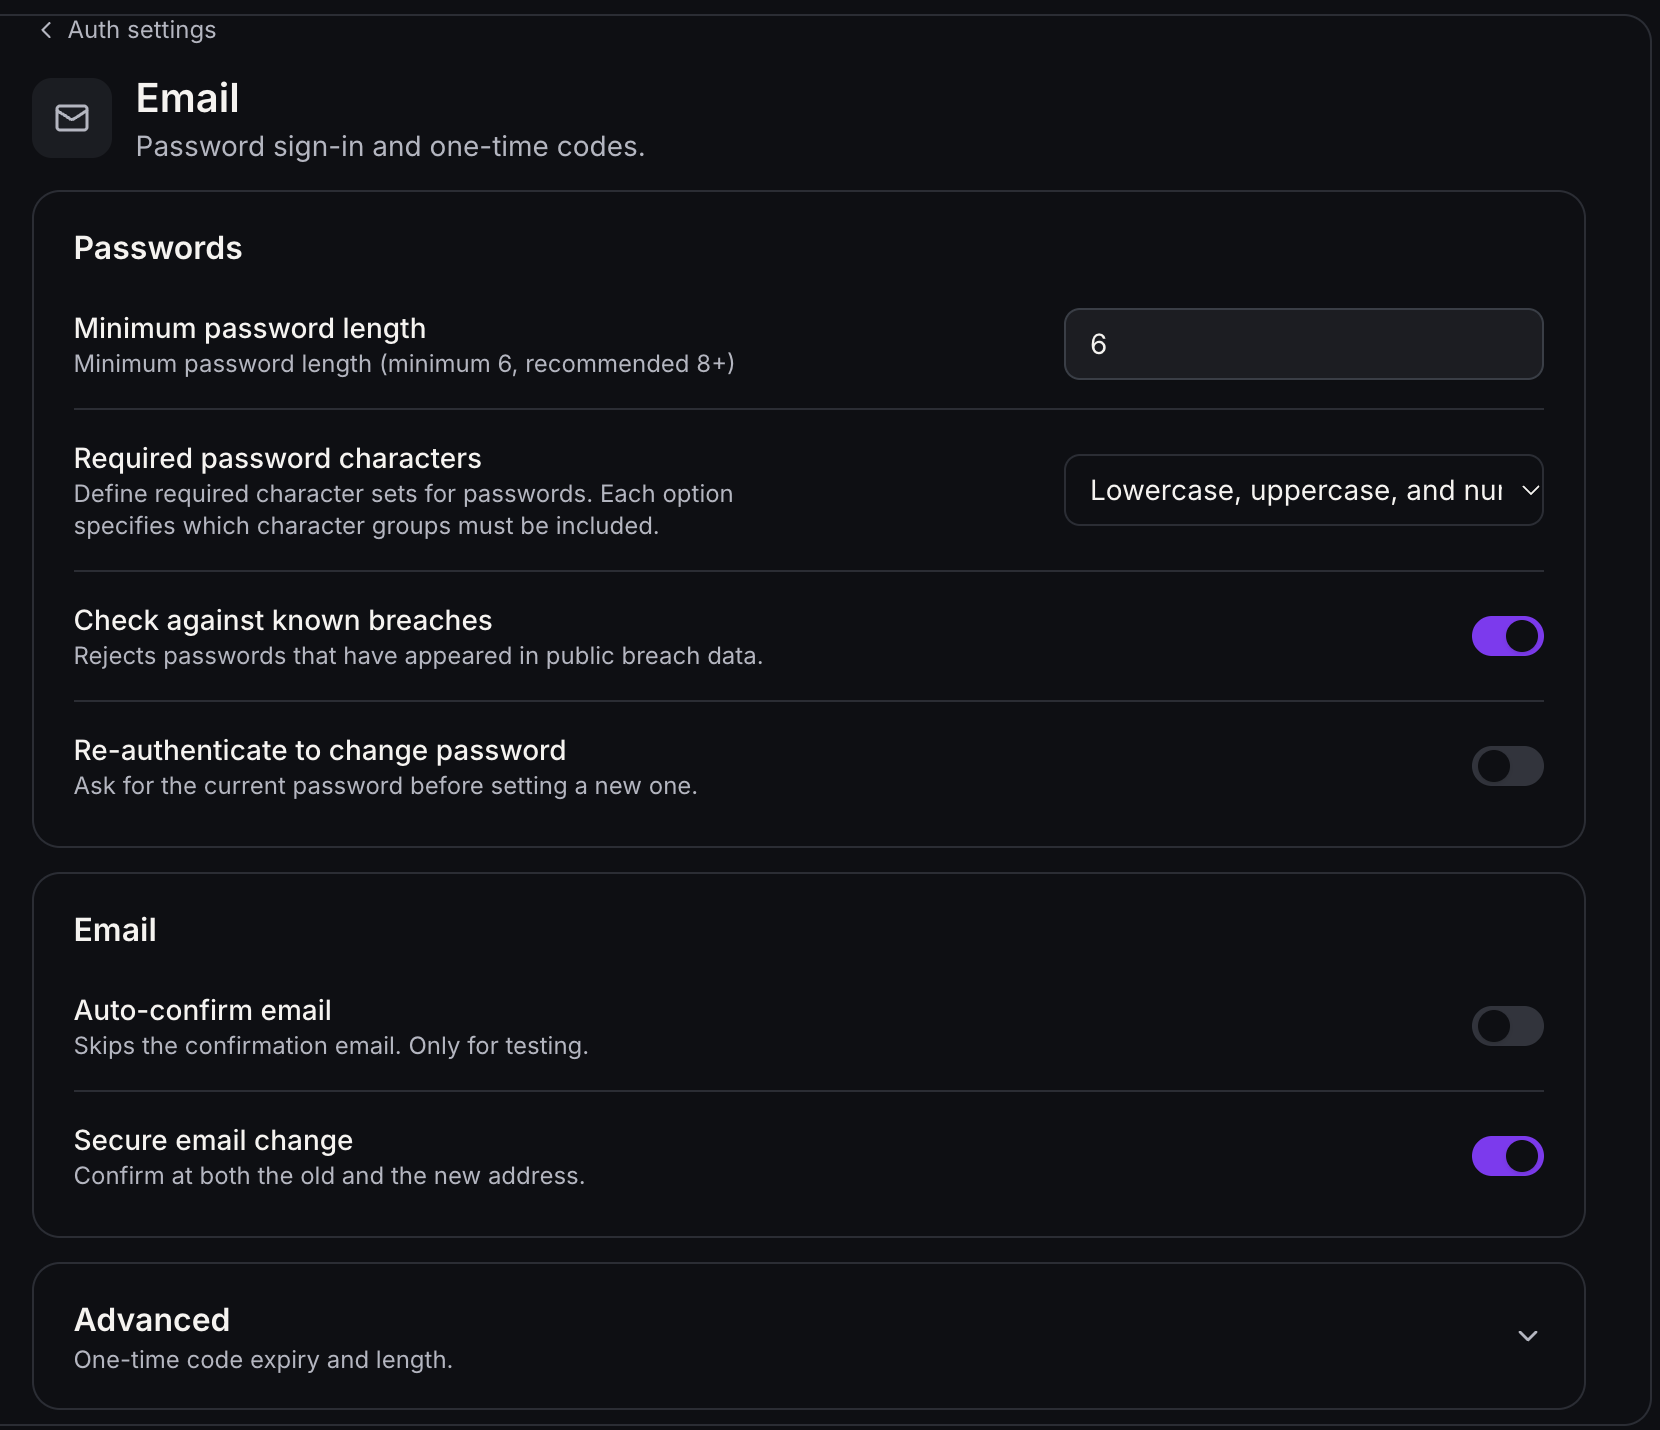1660x1430 pixels.
Task: Click the Advanced section chevron icon
Action: click(x=1527, y=1336)
